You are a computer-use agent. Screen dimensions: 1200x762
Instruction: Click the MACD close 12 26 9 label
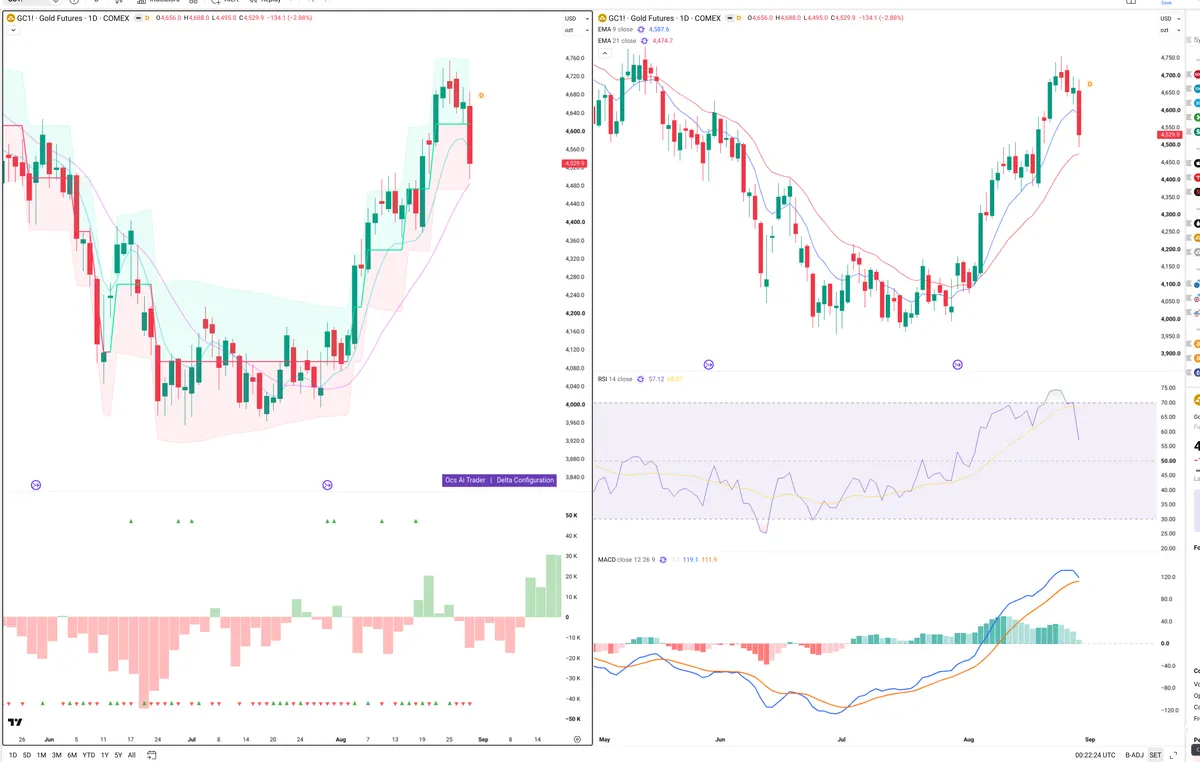point(626,560)
